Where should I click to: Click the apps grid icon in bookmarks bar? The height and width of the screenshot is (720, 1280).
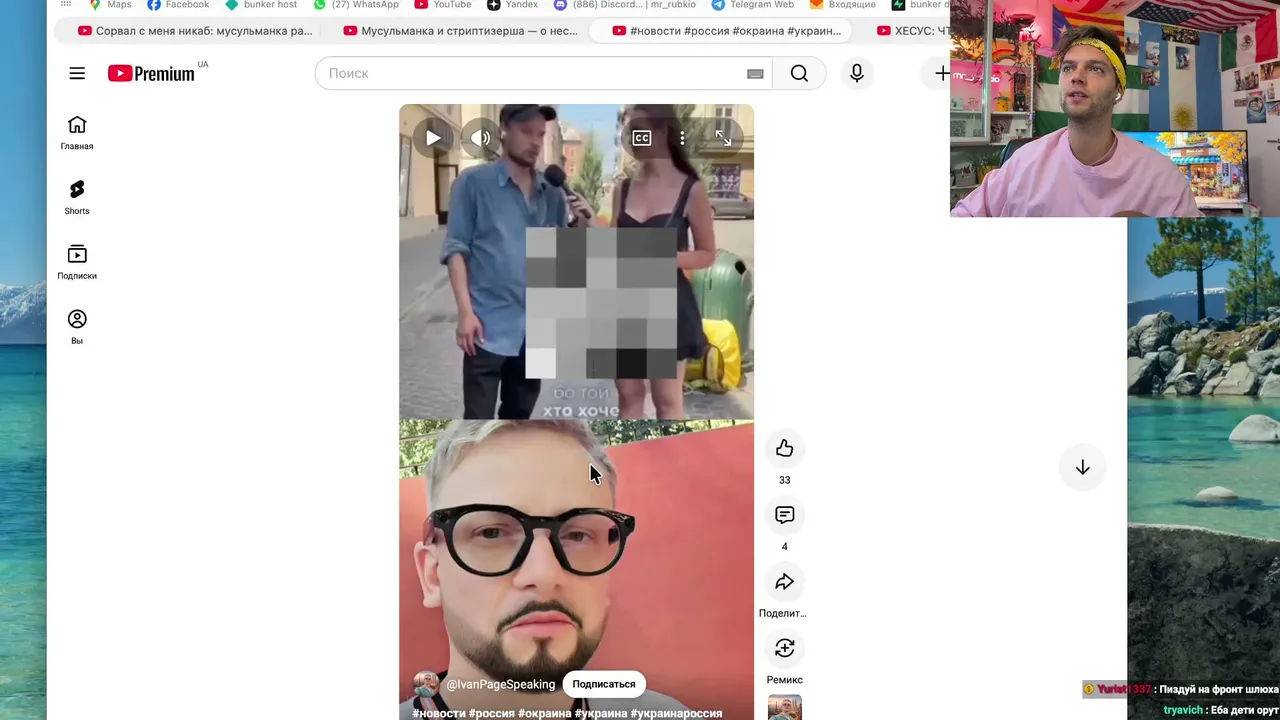tap(66, 4)
